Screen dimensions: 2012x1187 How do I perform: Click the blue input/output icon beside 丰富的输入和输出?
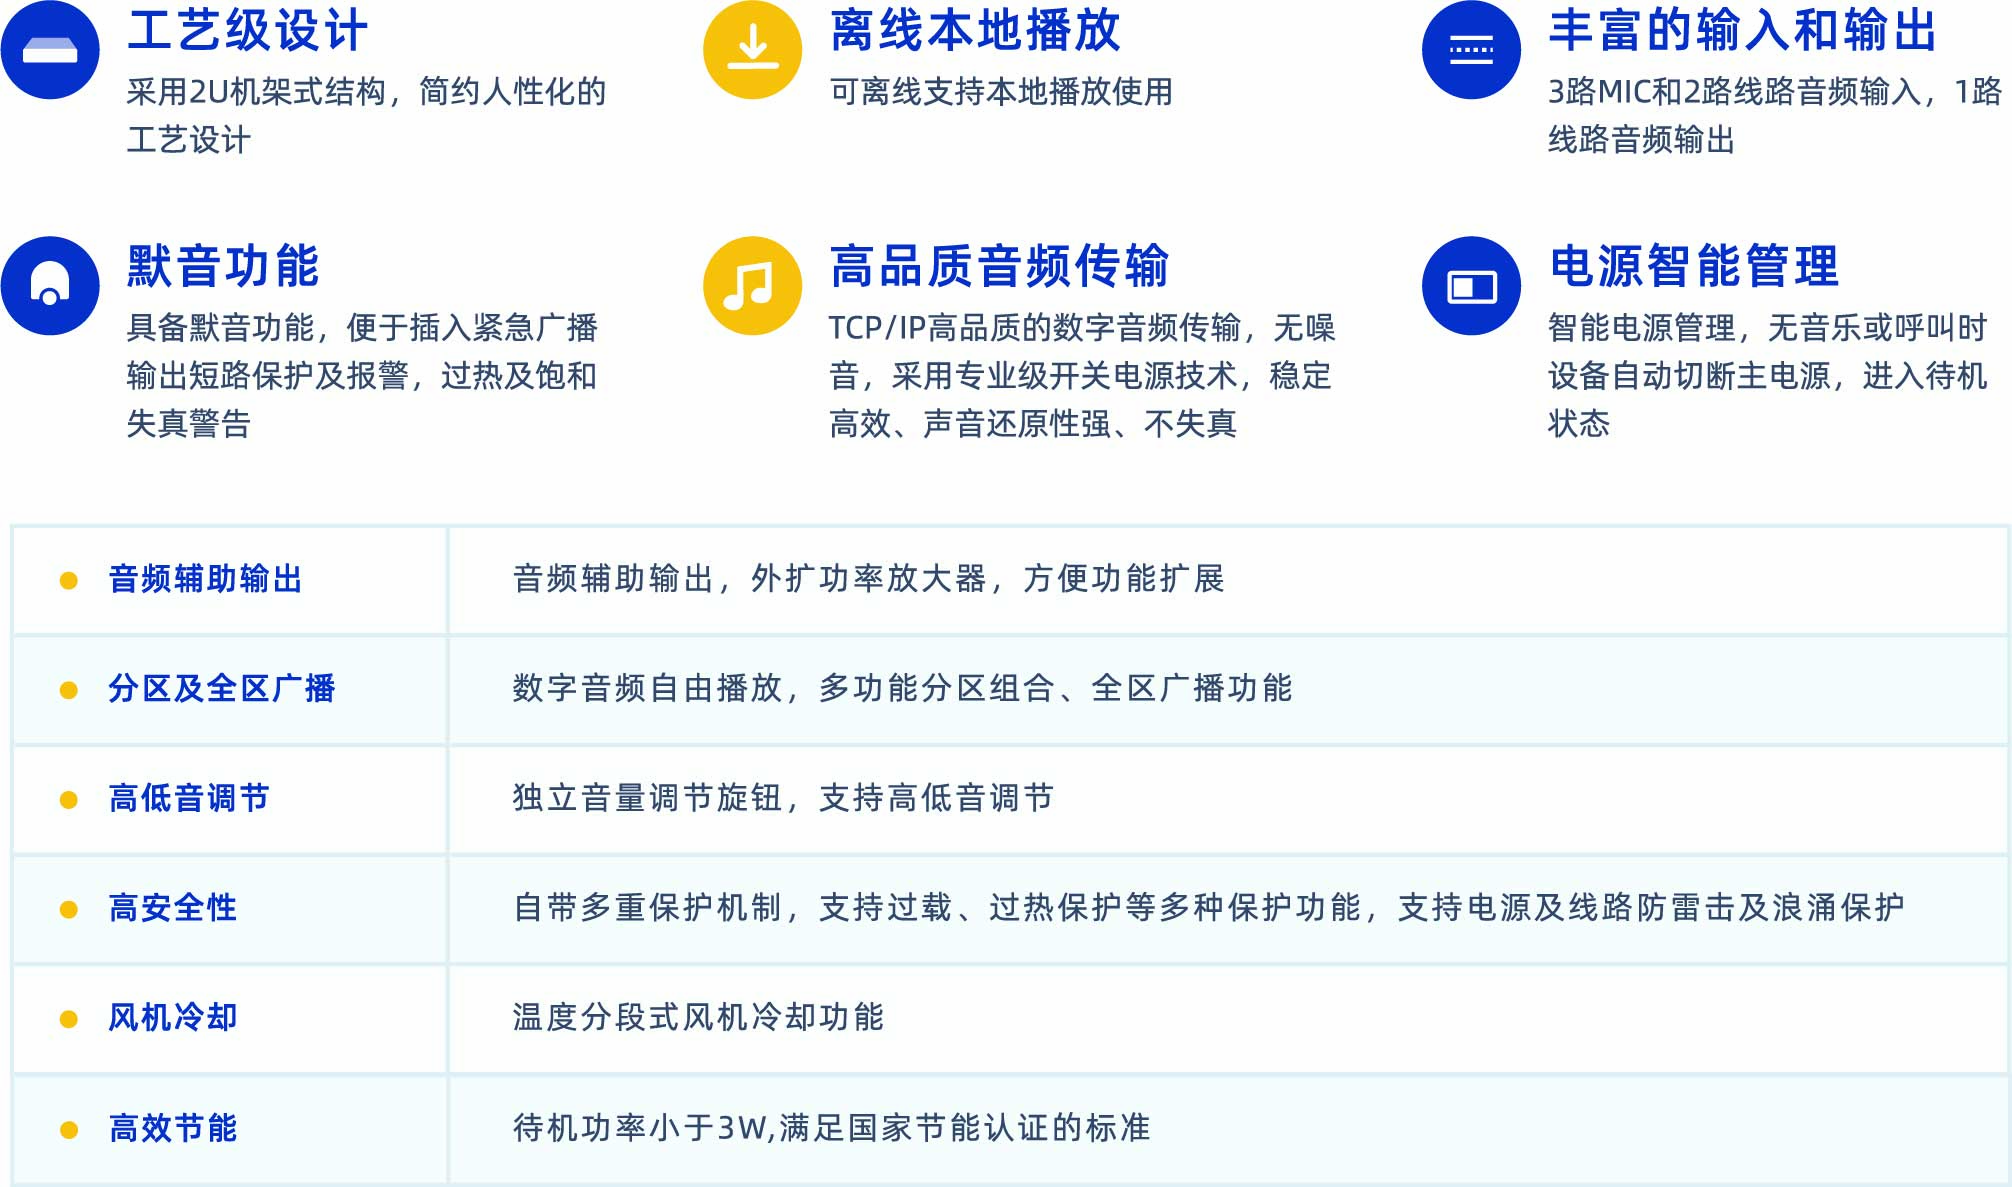(x=1471, y=50)
